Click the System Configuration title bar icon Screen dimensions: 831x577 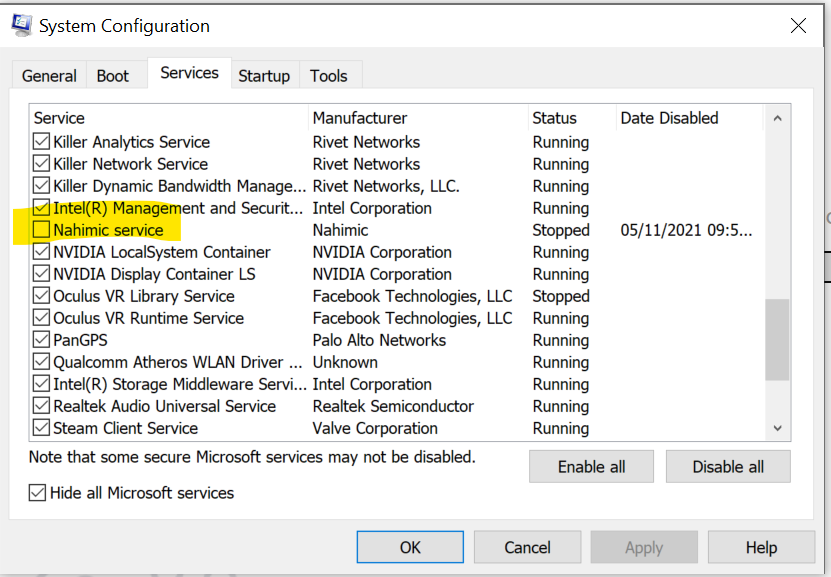click(21, 25)
